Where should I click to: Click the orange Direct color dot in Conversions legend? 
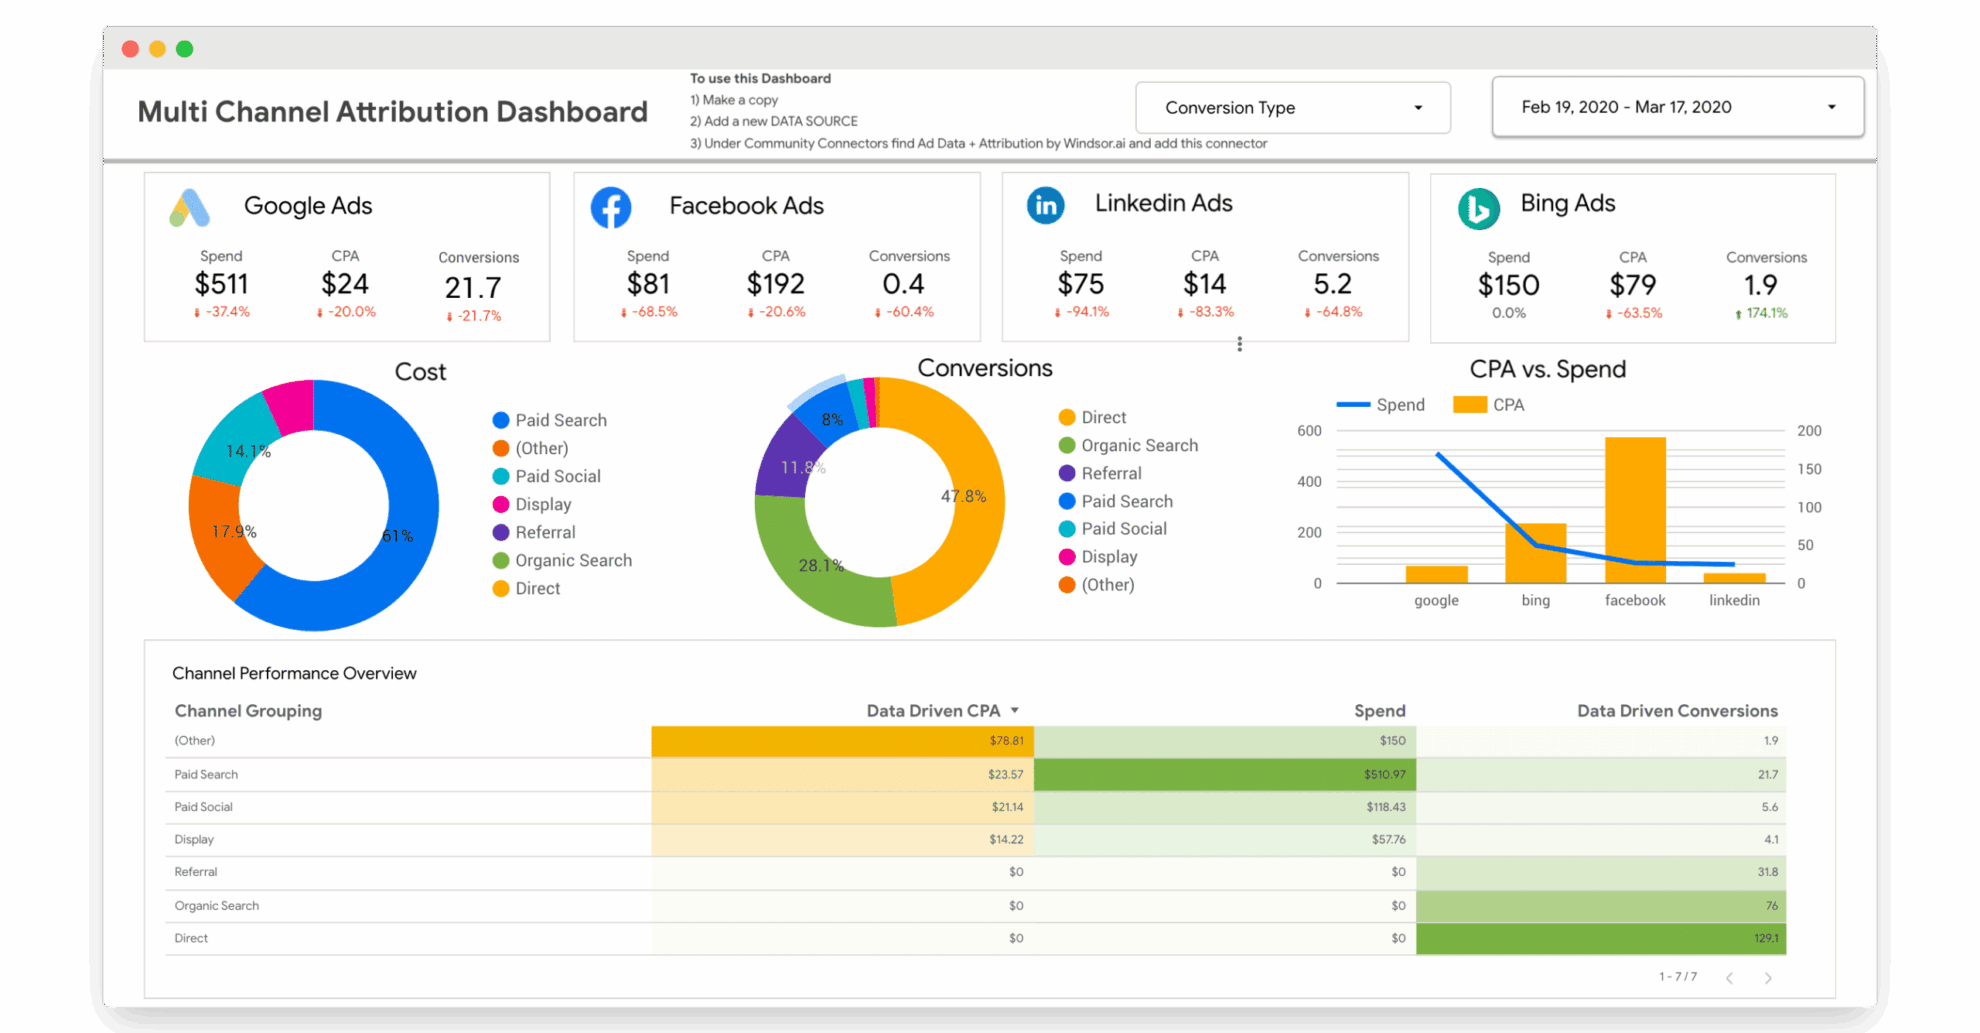tap(1066, 417)
